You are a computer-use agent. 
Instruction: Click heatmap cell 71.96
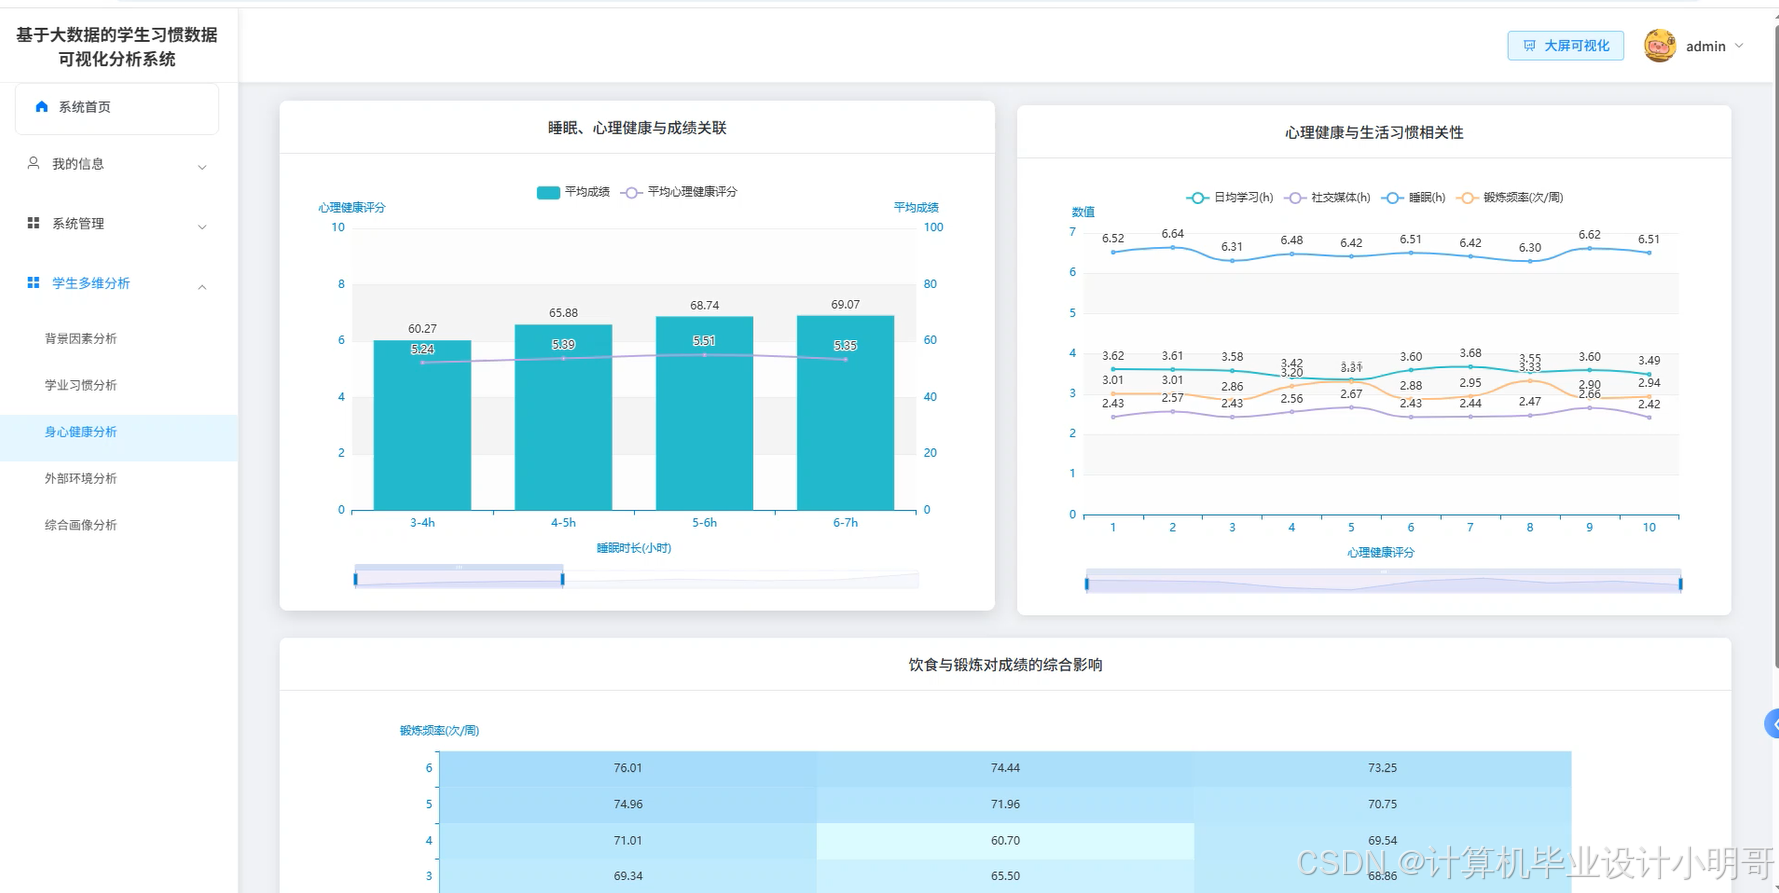point(1005,804)
